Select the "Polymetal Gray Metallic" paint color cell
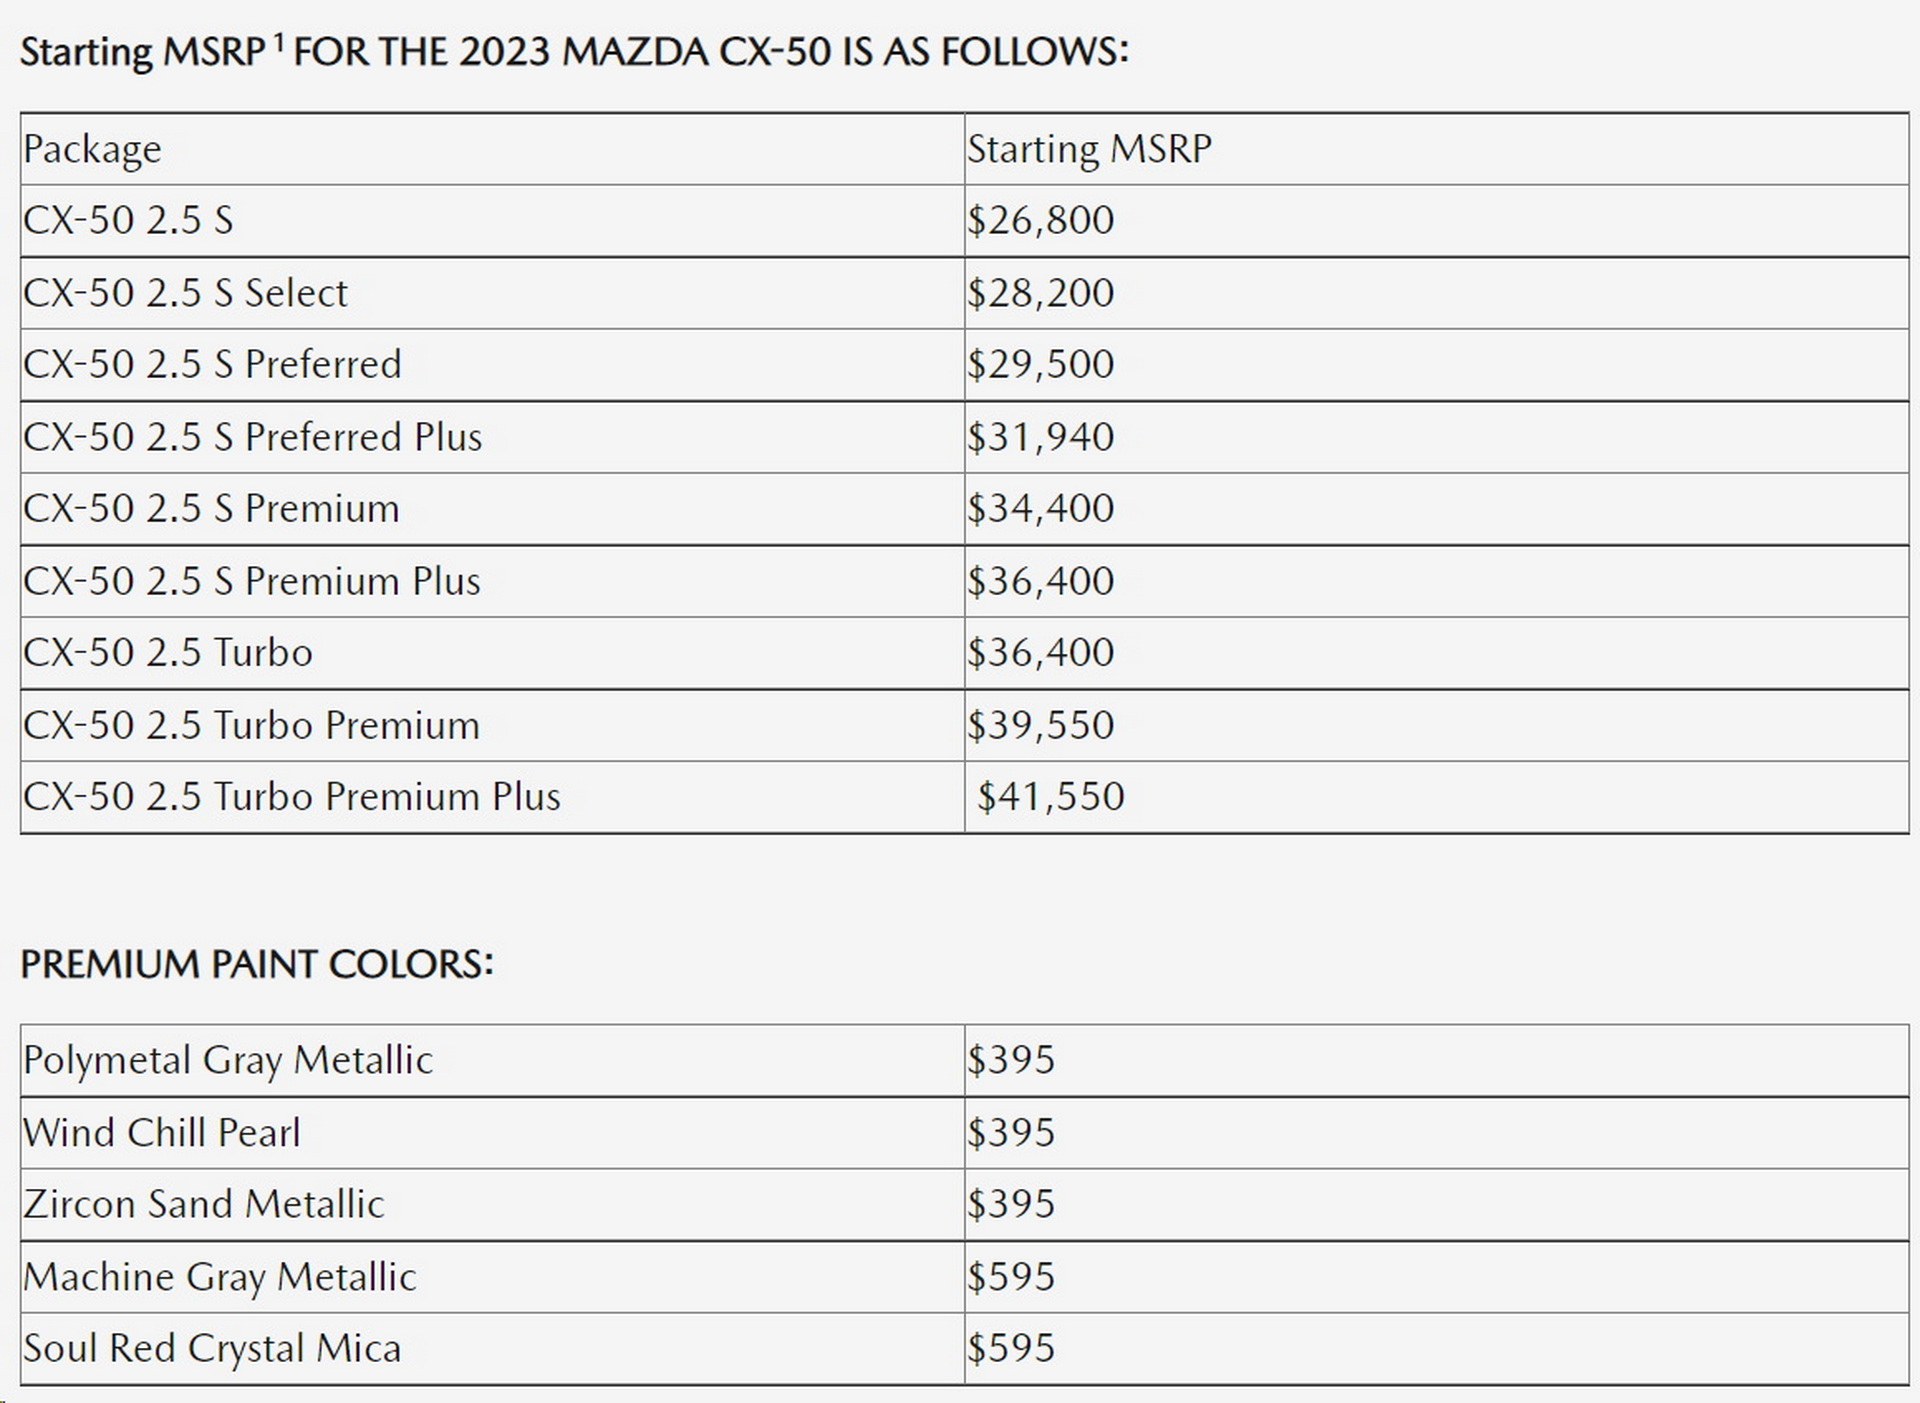1920x1403 pixels. click(228, 1060)
